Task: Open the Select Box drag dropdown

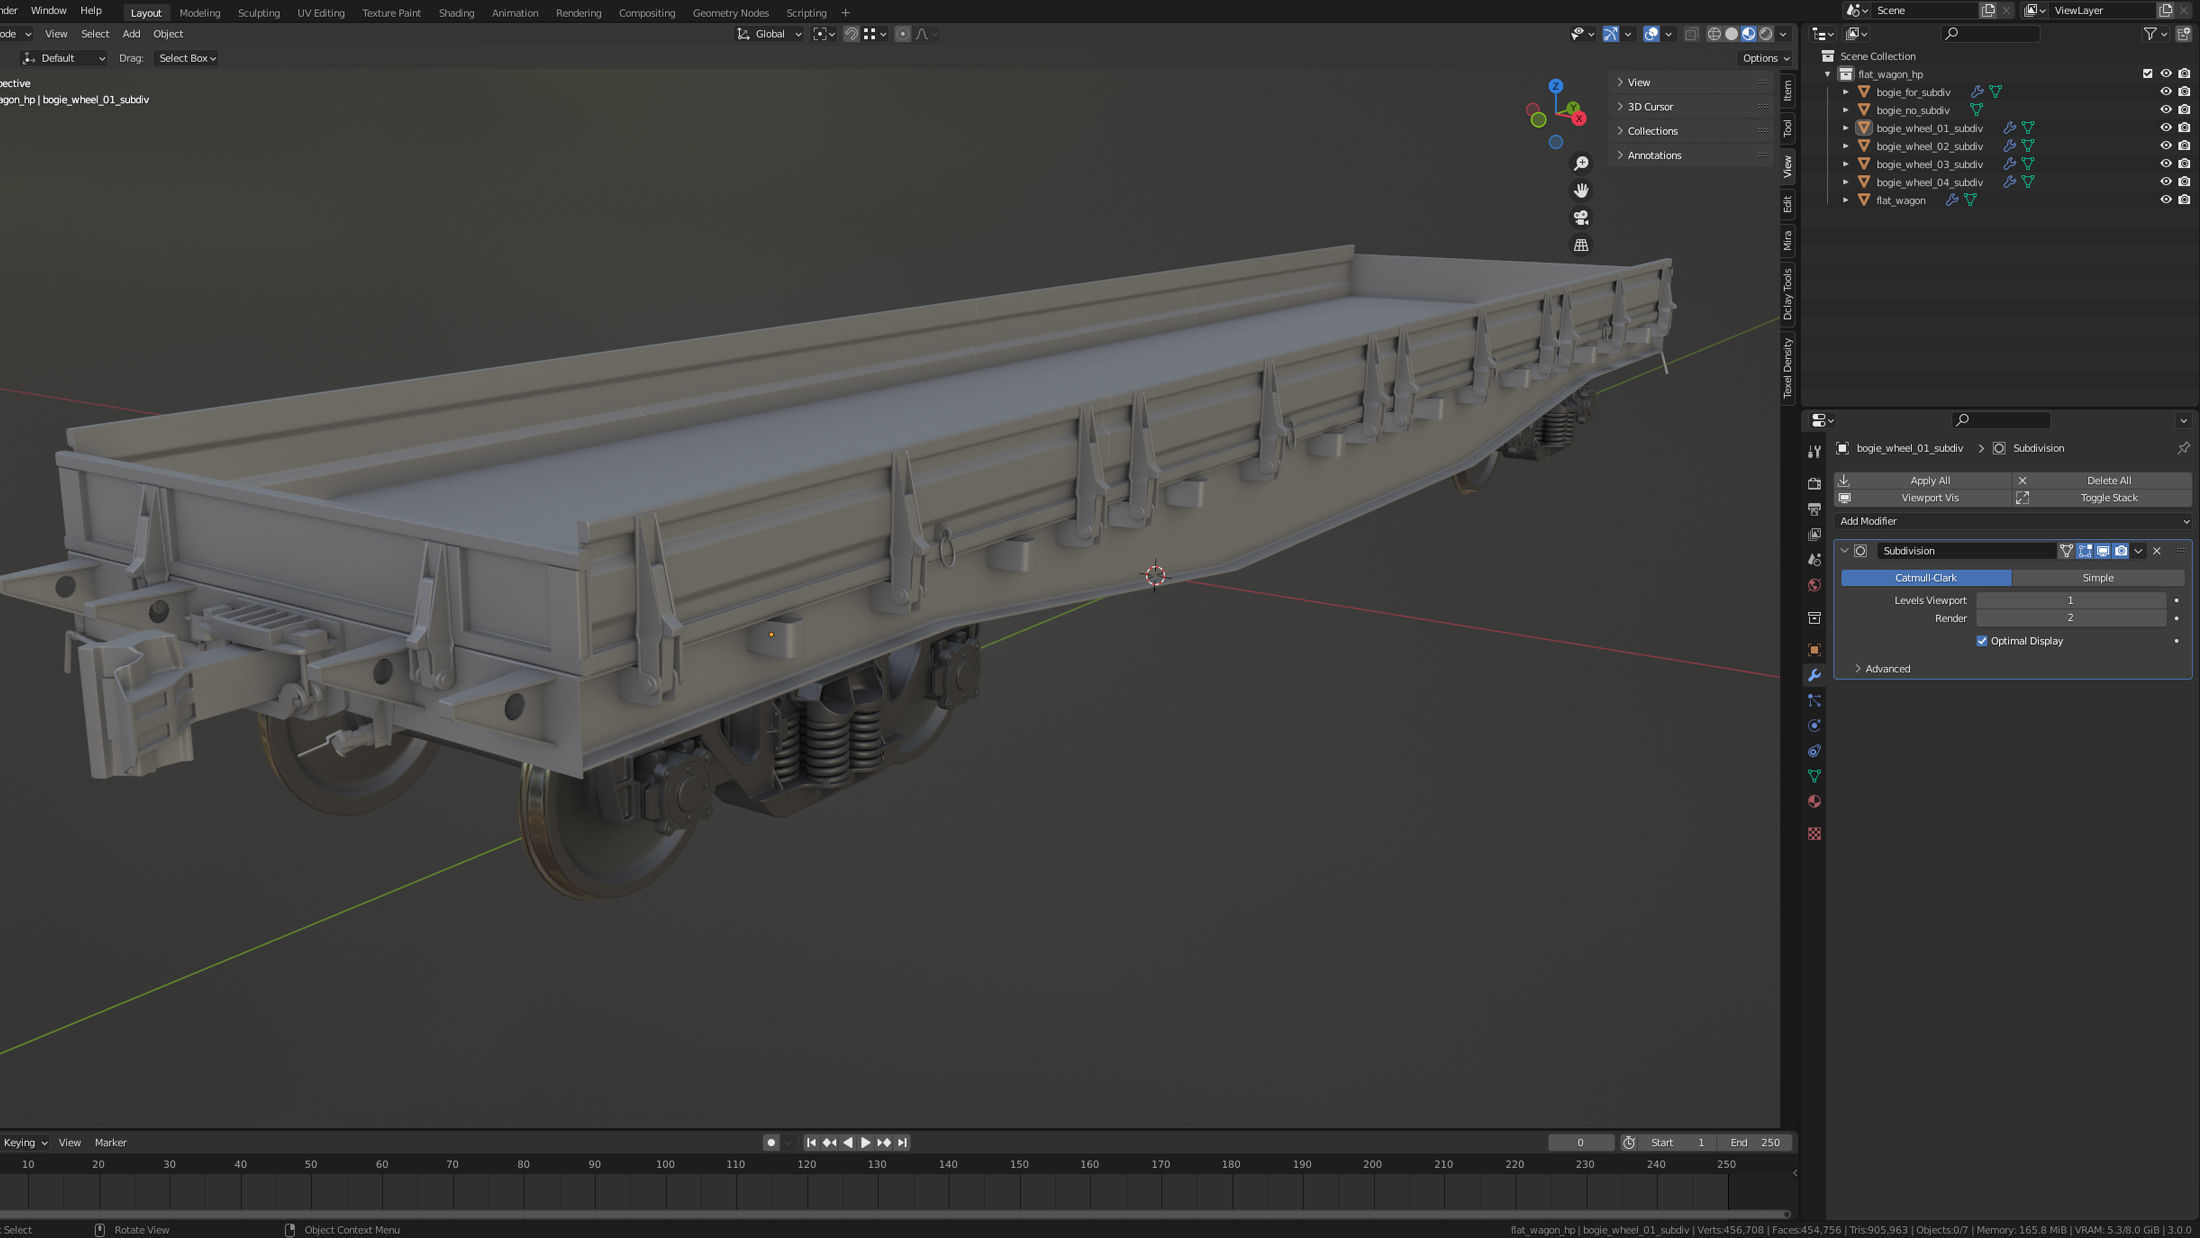Action: pos(187,58)
